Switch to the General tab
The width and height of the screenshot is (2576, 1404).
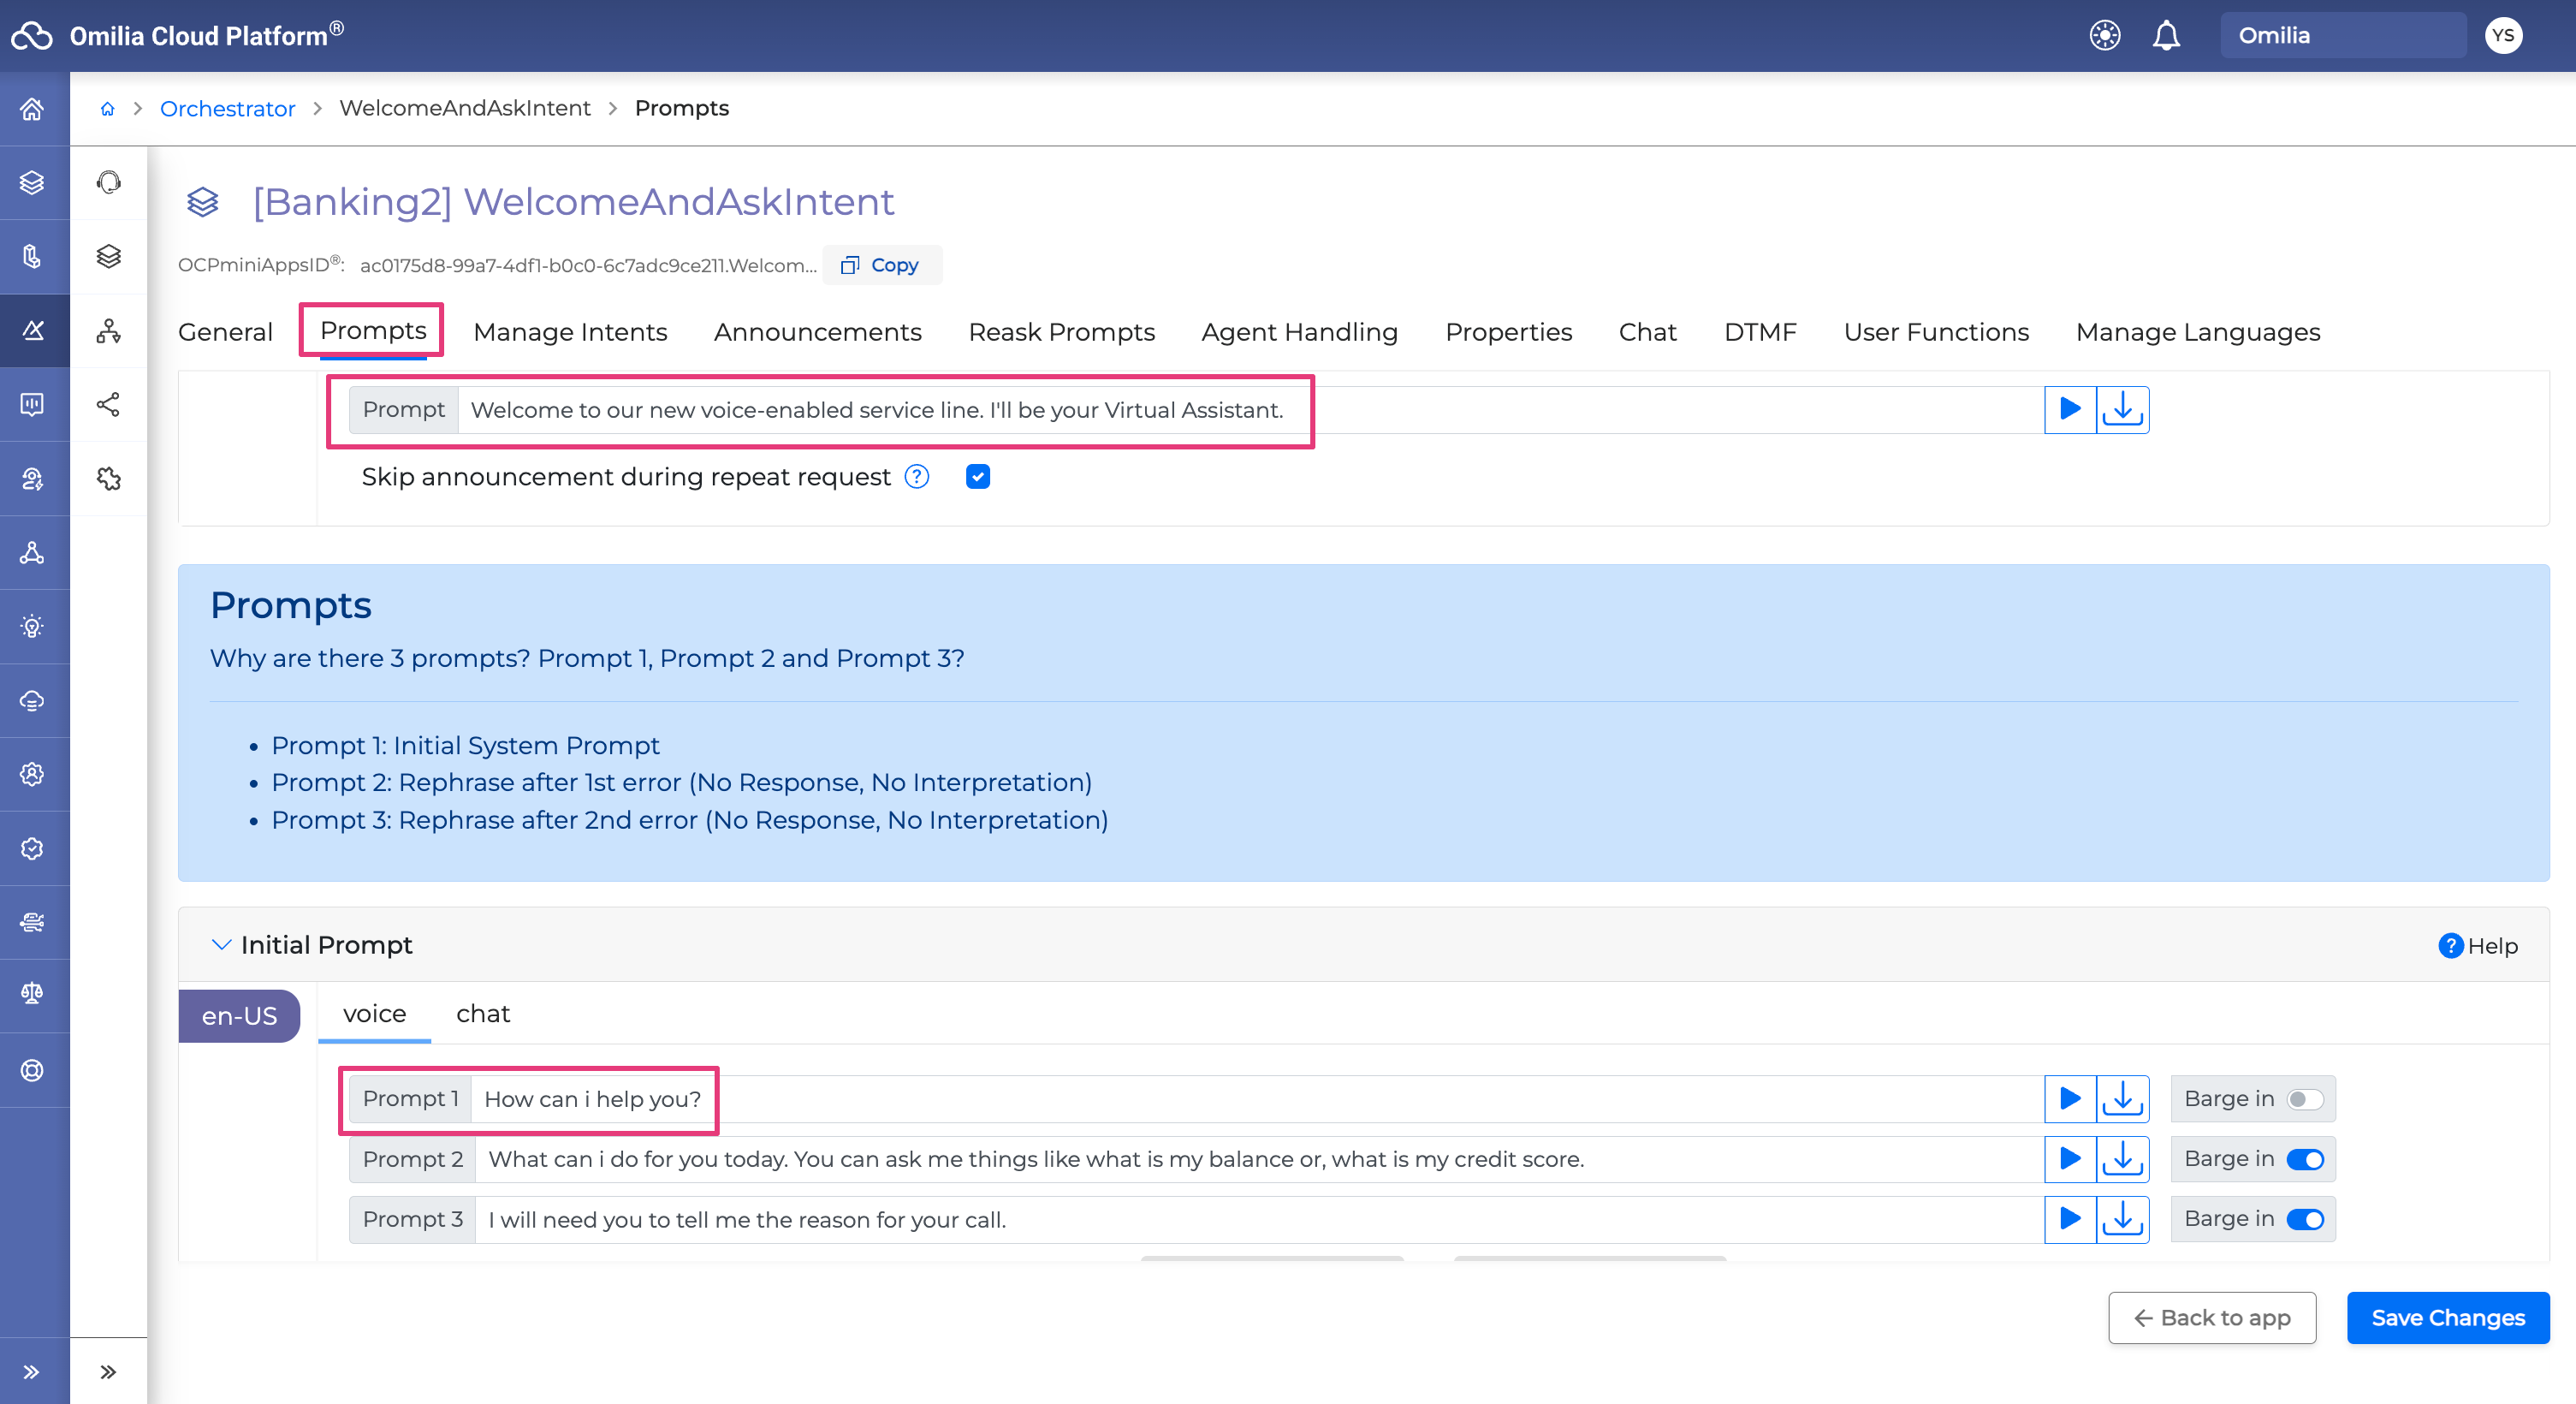click(225, 332)
